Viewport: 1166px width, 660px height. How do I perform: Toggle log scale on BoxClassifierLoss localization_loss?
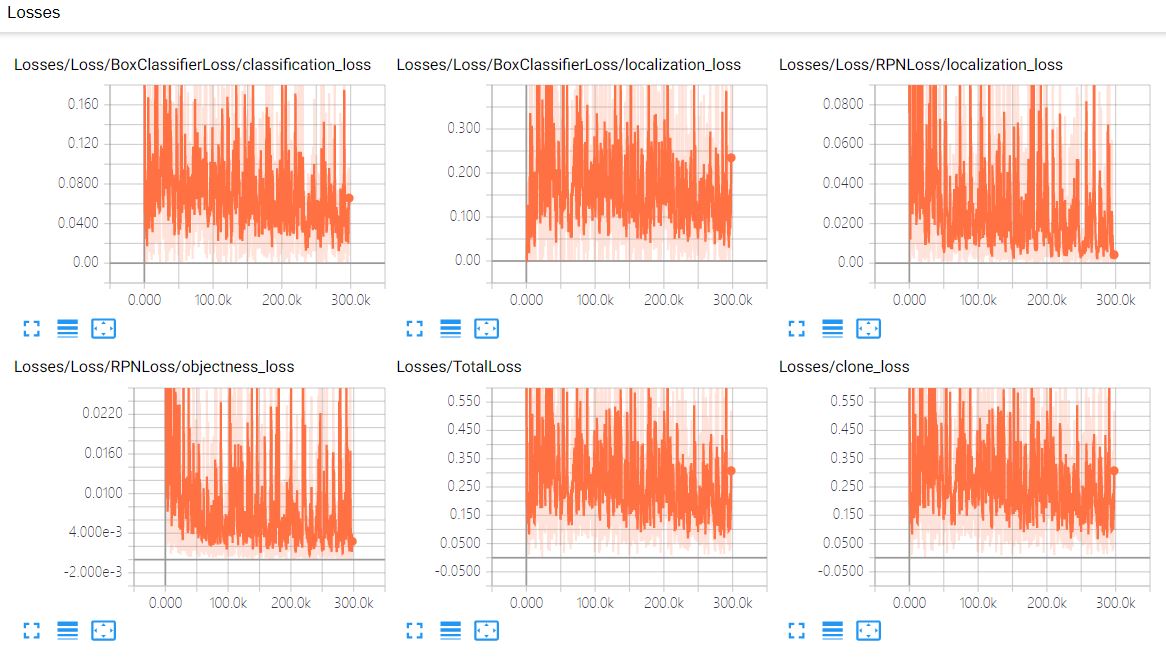click(451, 328)
